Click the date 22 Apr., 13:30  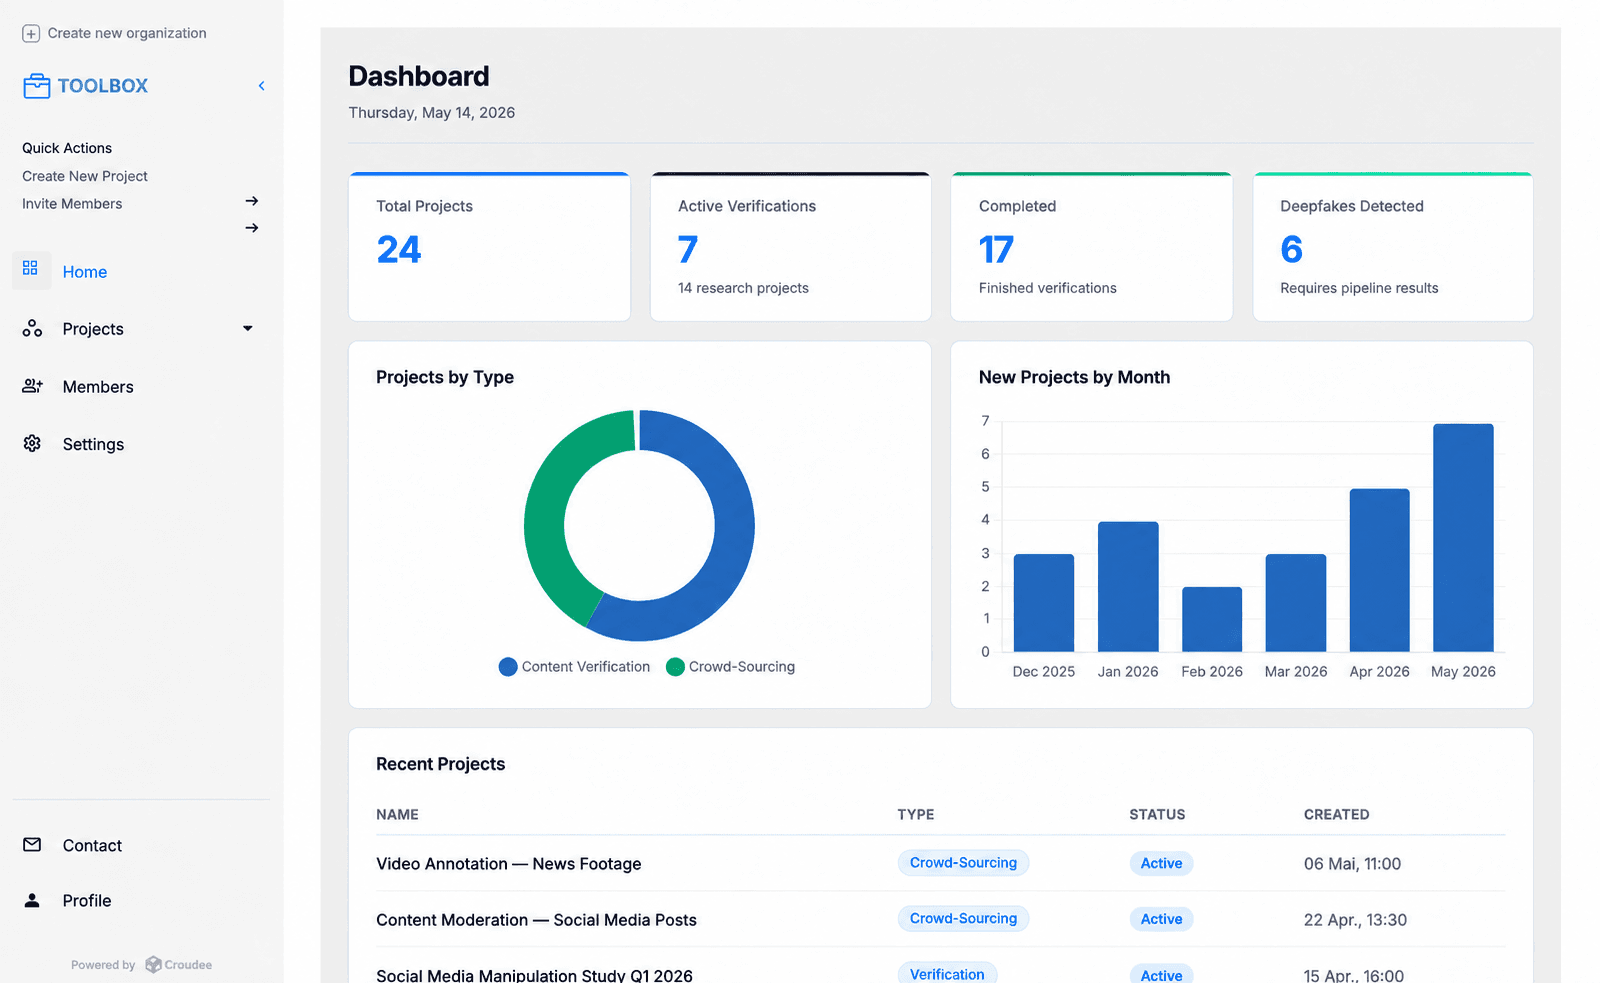click(x=1355, y=920)
